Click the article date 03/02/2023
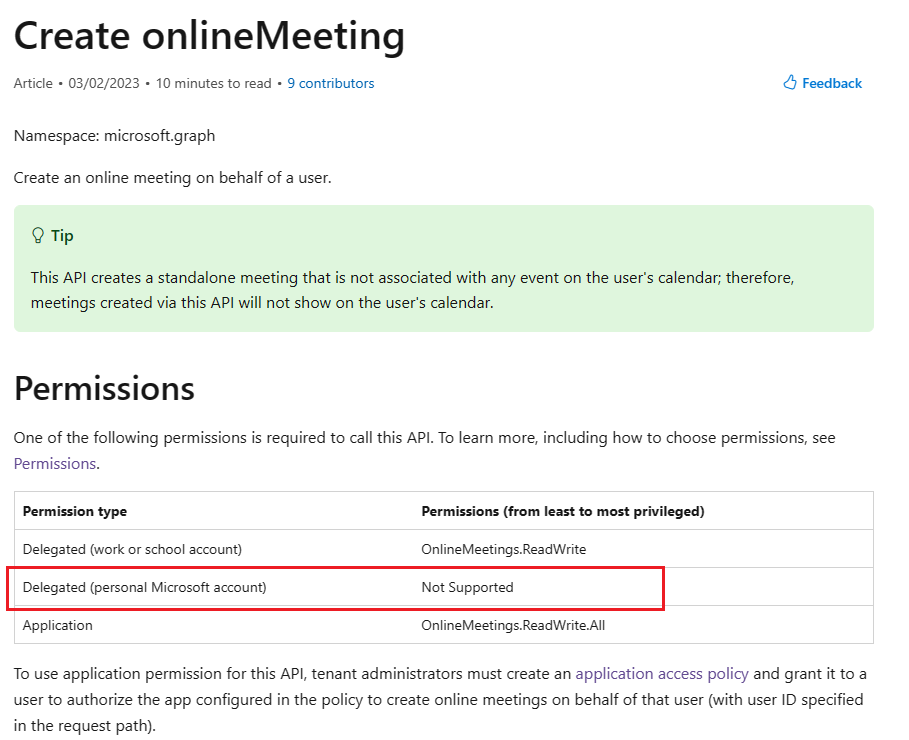 [104, 84]
